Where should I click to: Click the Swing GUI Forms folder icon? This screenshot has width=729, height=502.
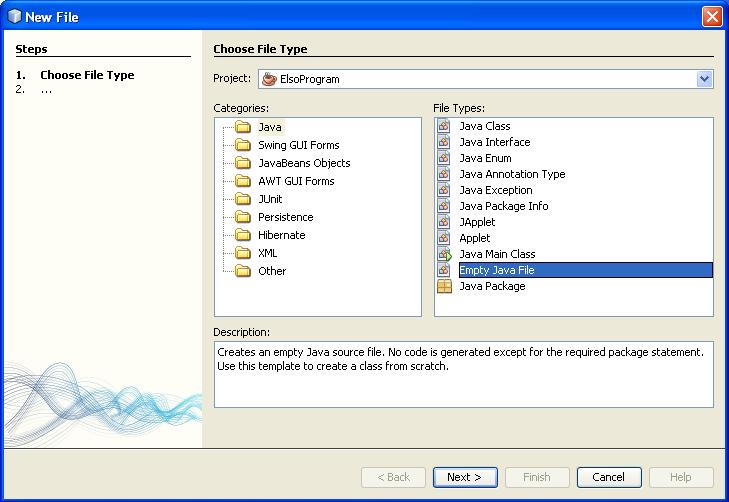click(242, 145)
